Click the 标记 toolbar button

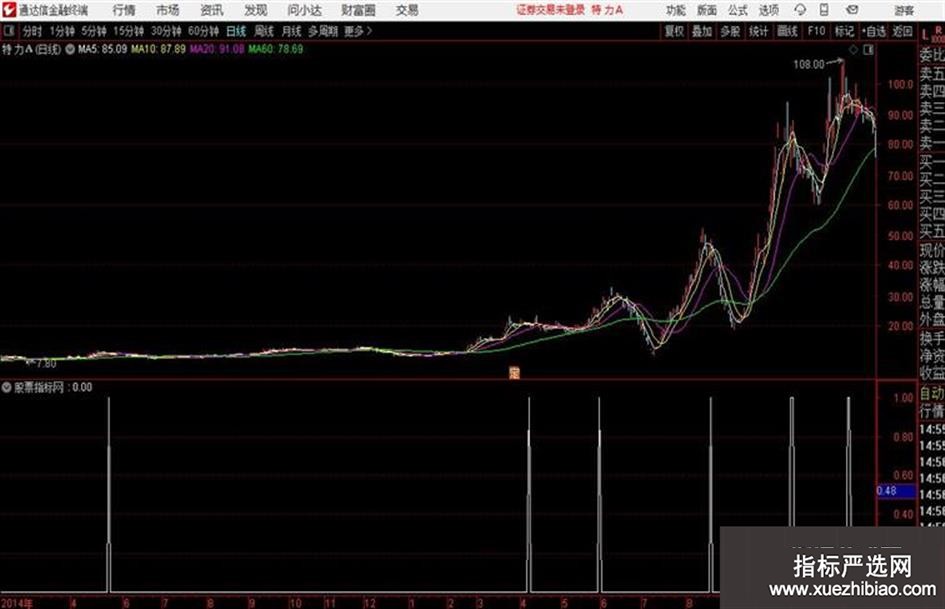pyautogui.click(x=844, y=31)
